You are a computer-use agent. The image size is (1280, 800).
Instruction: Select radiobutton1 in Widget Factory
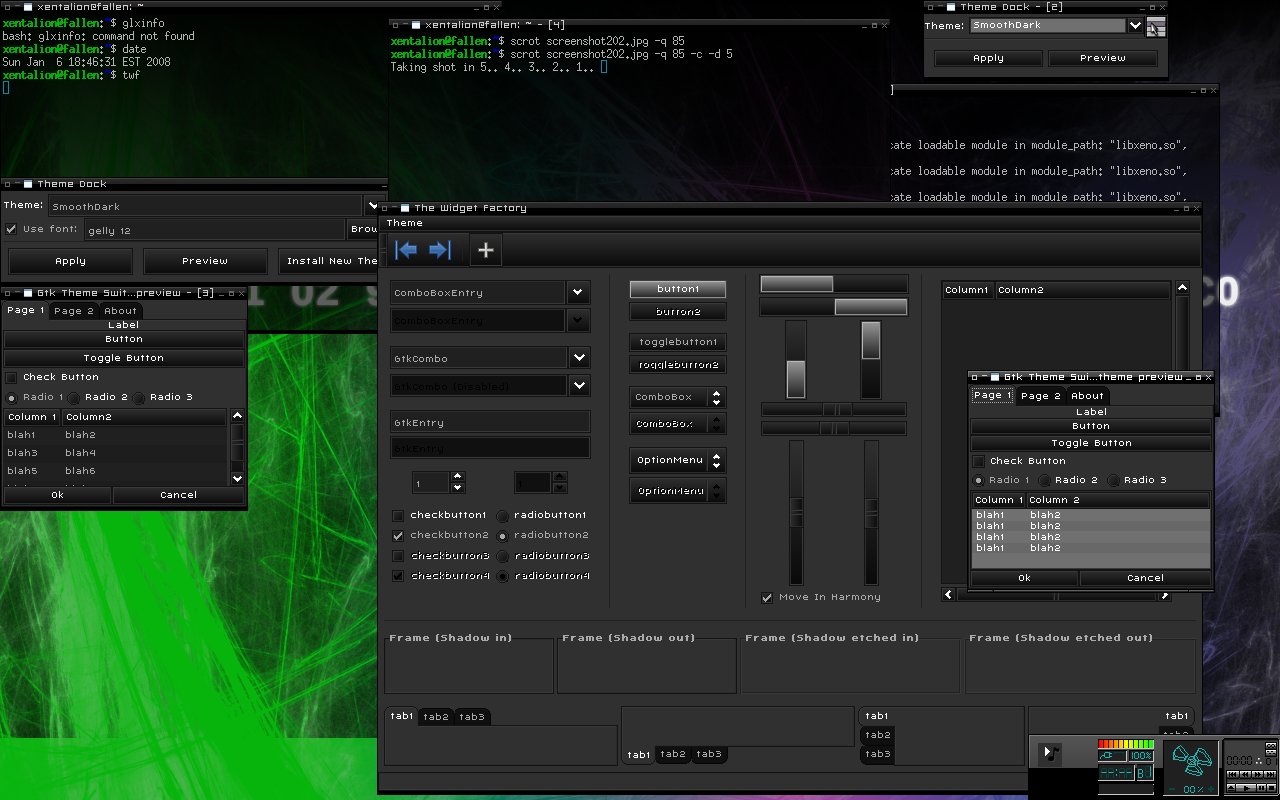point(503,515)
